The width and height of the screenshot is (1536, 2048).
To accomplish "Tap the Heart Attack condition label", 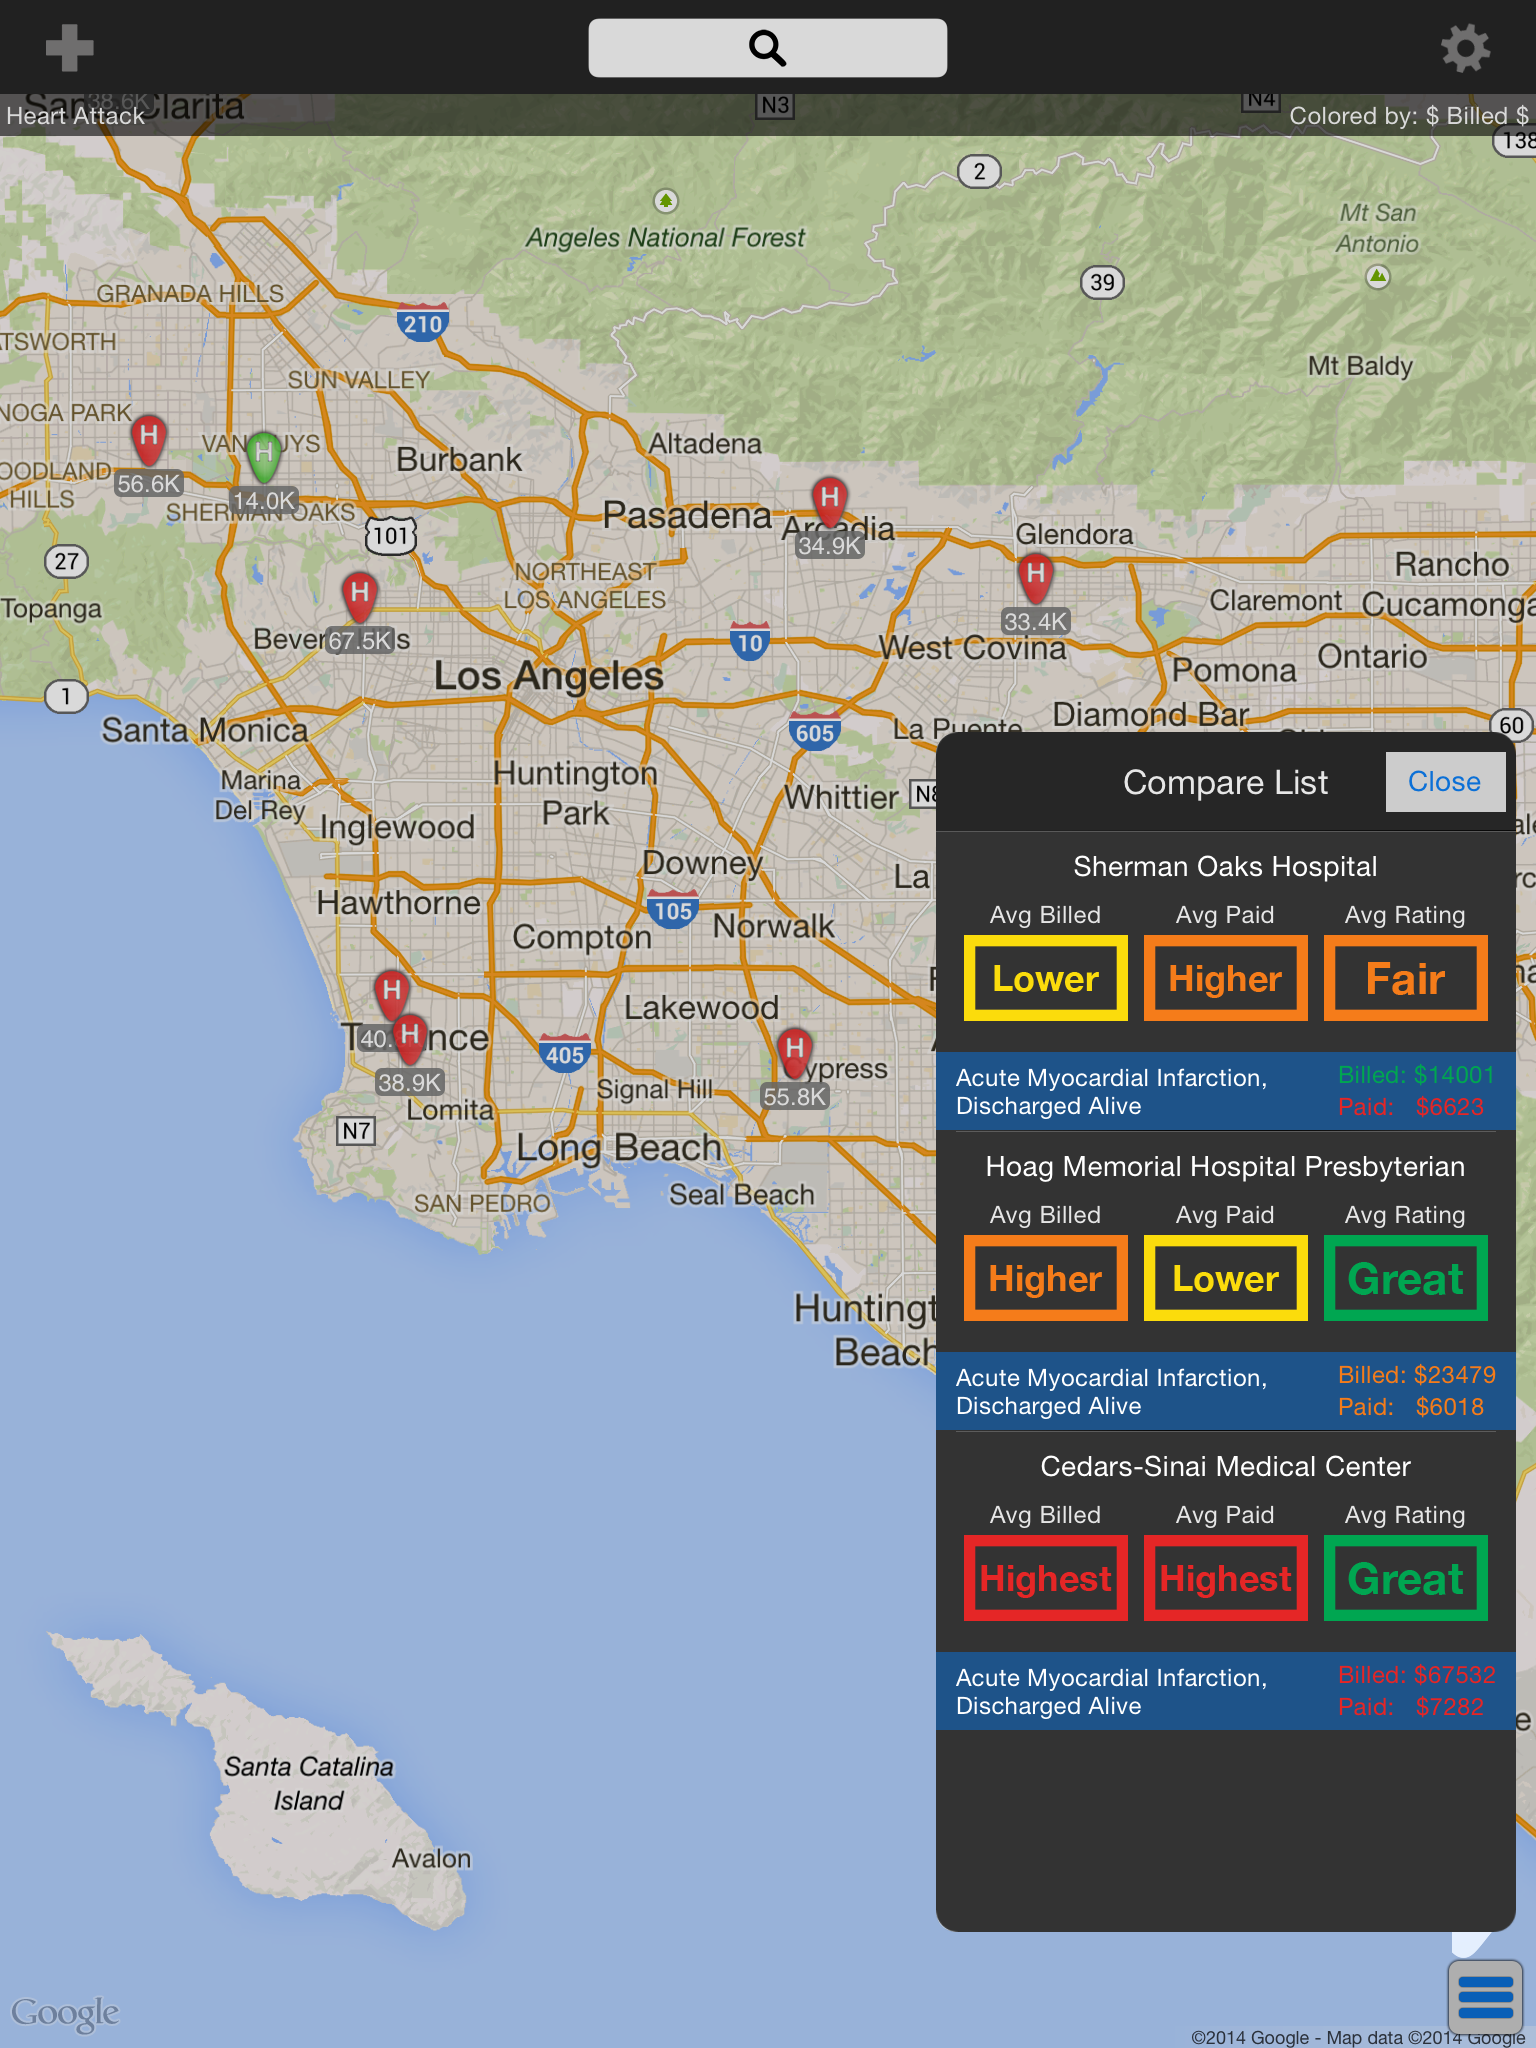I will (x=76, y=116).
